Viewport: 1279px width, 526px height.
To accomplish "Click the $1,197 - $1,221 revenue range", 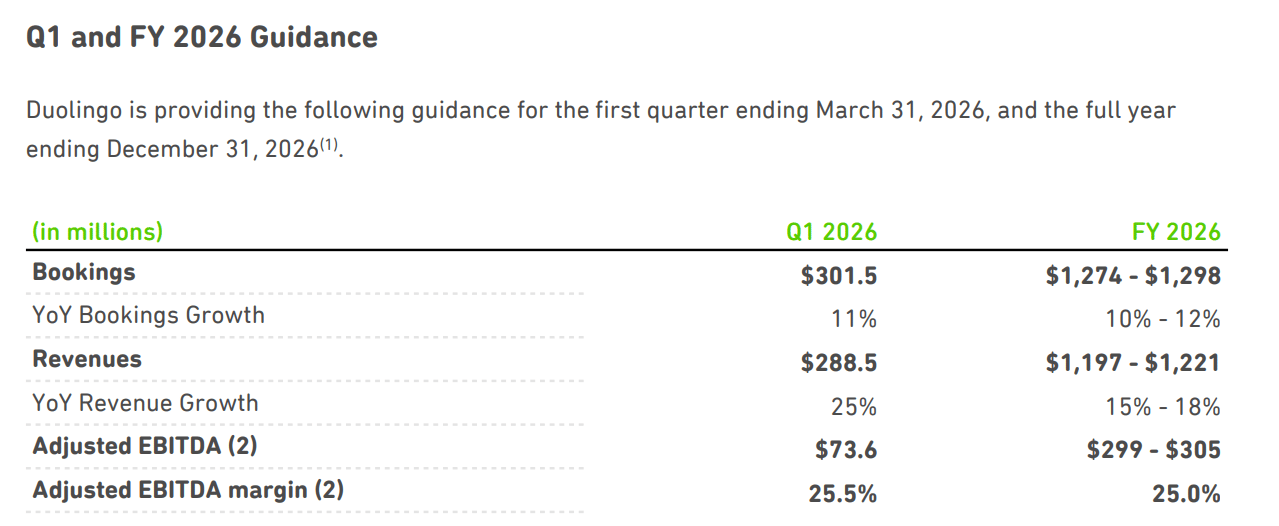I will pyautogui.click(x=1133, y=362).
